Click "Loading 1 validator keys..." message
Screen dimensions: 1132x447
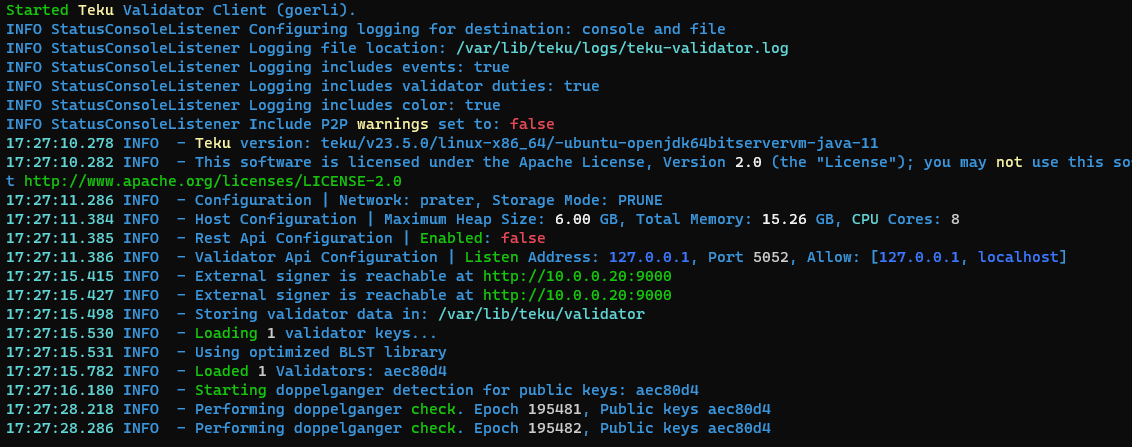point(315,333)
